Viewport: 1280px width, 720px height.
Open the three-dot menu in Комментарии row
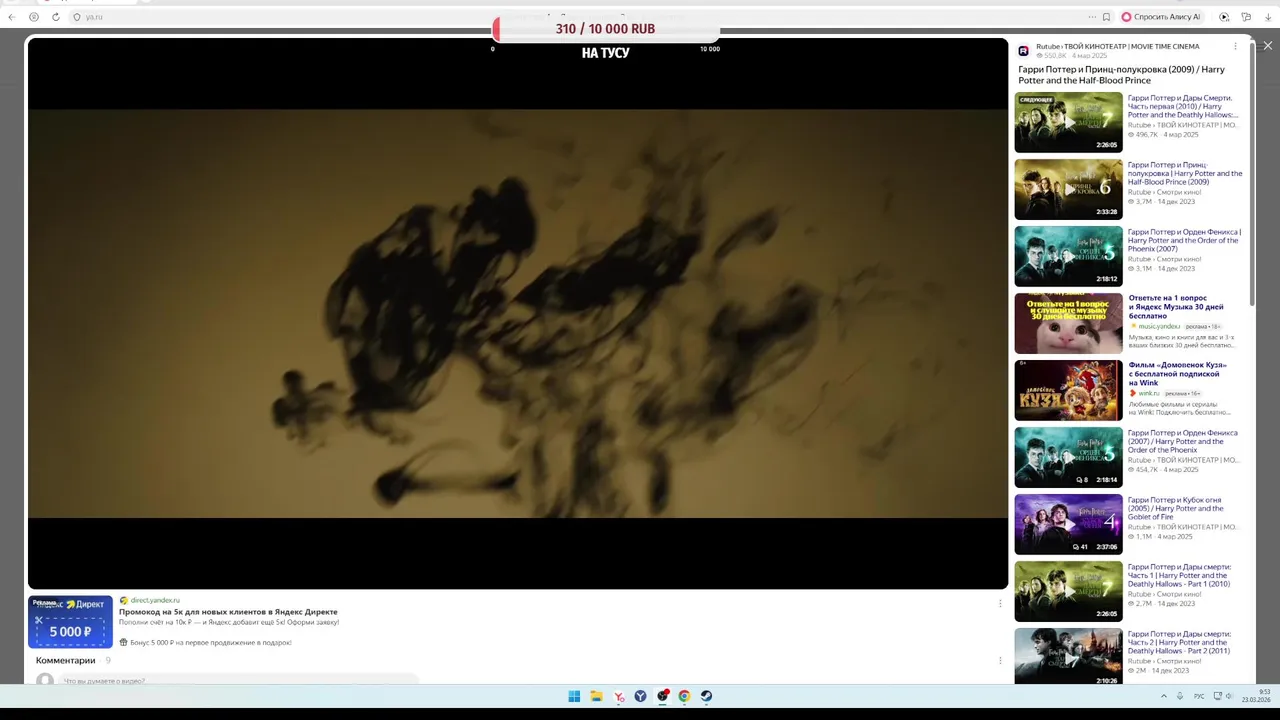pyautogui.click(x=1000, y=660)
